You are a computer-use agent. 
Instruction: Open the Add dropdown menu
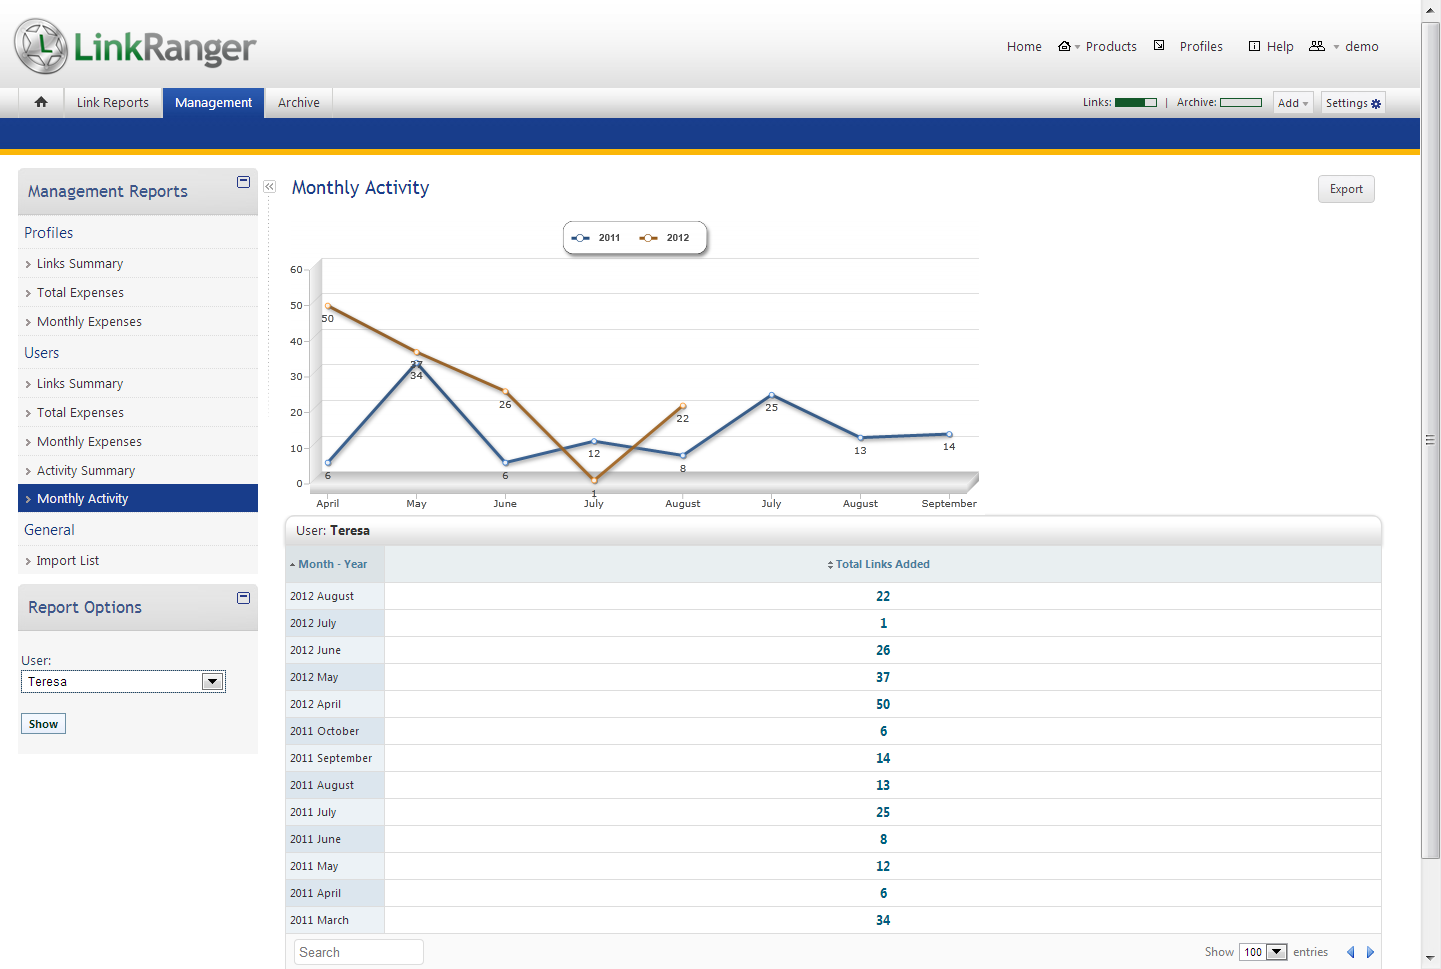(1292, 103)
